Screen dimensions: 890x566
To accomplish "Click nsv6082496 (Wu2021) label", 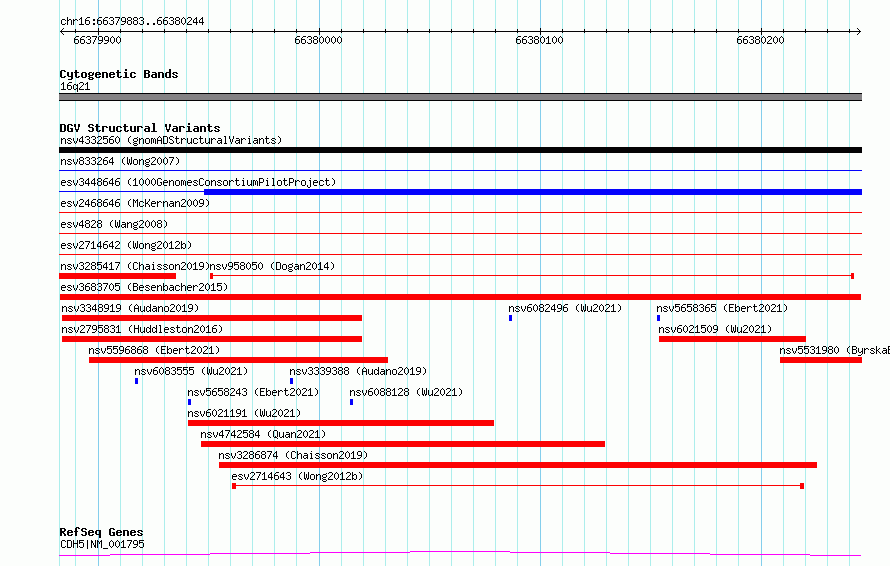I will tap(565, 308).
